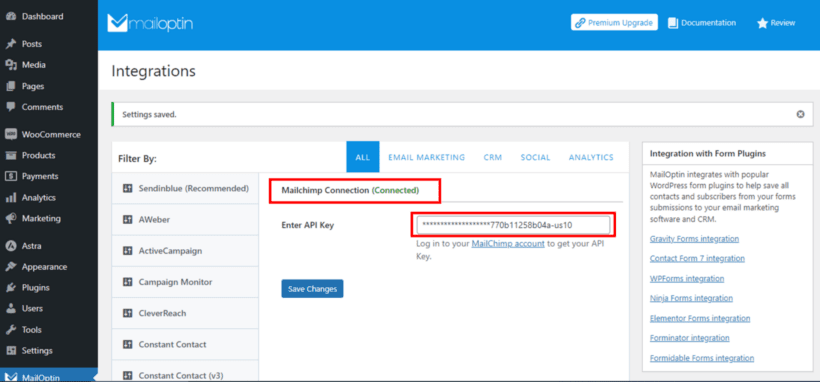Open Ninja Forms integration link
The height and width of the screenshot is (382, 820).
click(x=691, y=298)
